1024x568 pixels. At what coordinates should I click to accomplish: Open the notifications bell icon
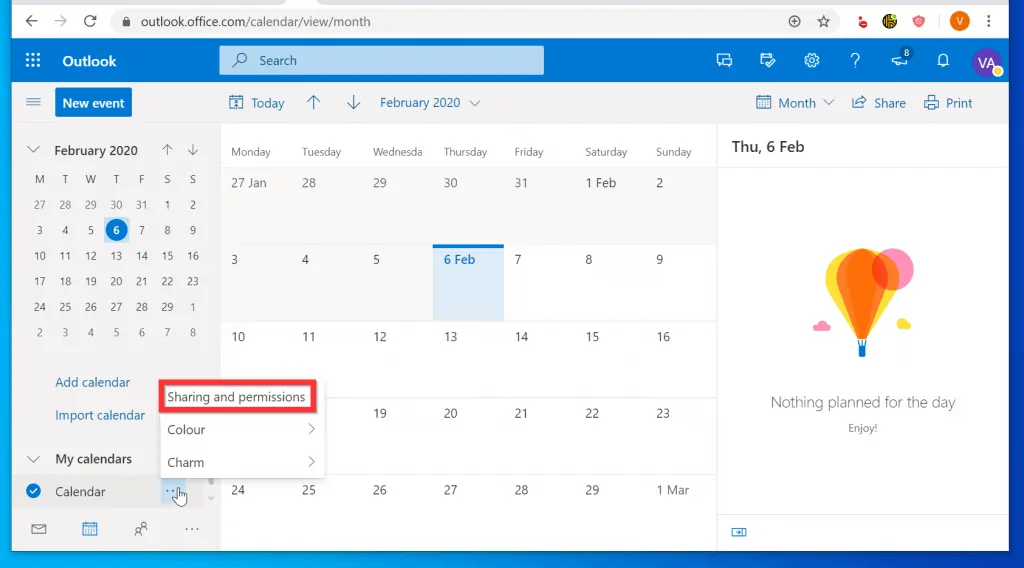pos(942,61)
